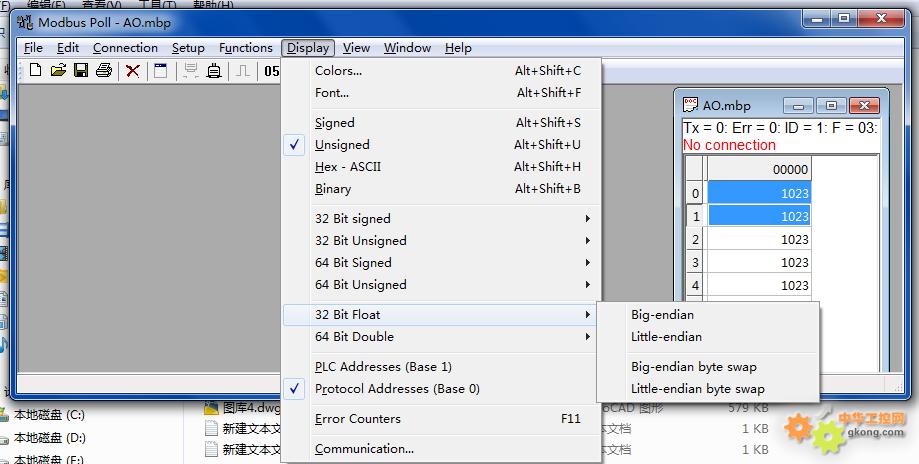Screen dimensions: 919x464
Task: Select PLC Addresses (Base 1)
Action: [x=443, y=367]
